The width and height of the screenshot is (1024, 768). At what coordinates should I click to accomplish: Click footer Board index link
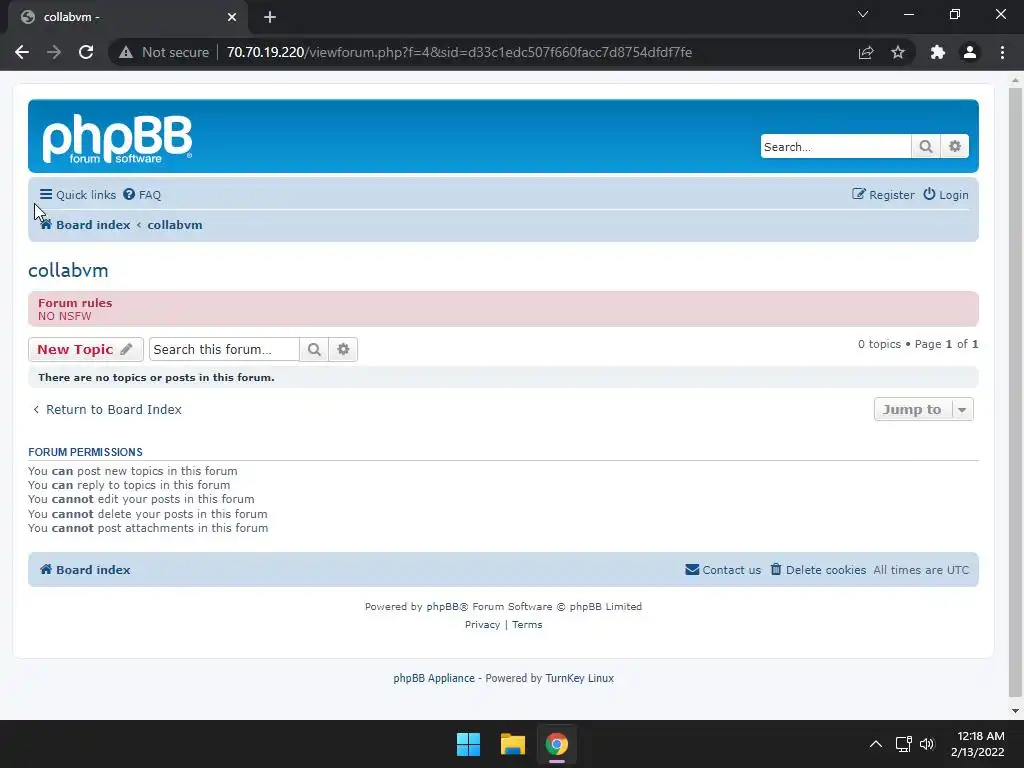(x=86, y=569)
